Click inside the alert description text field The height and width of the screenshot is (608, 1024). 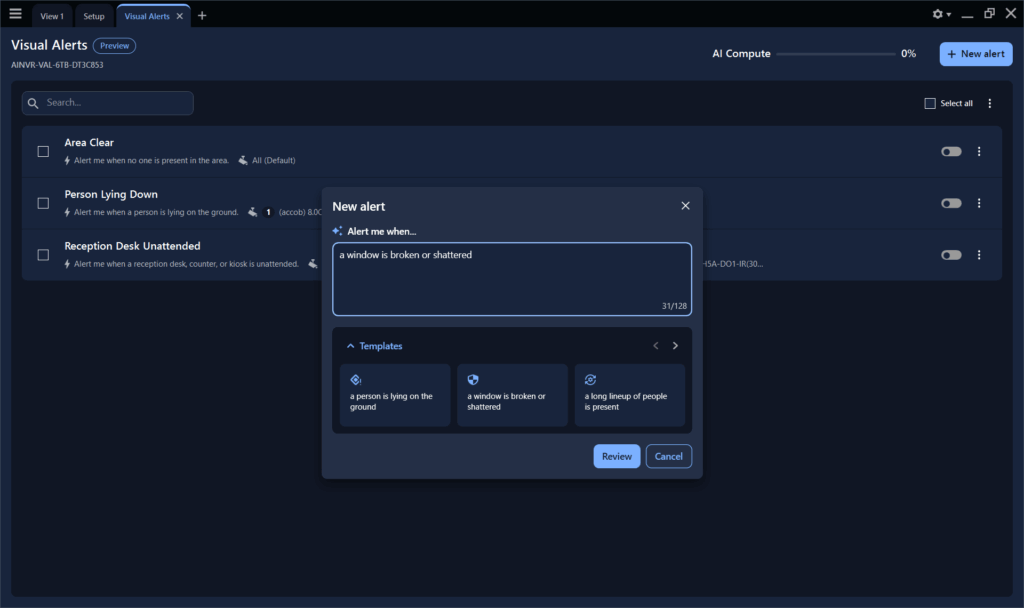(511, 278)
